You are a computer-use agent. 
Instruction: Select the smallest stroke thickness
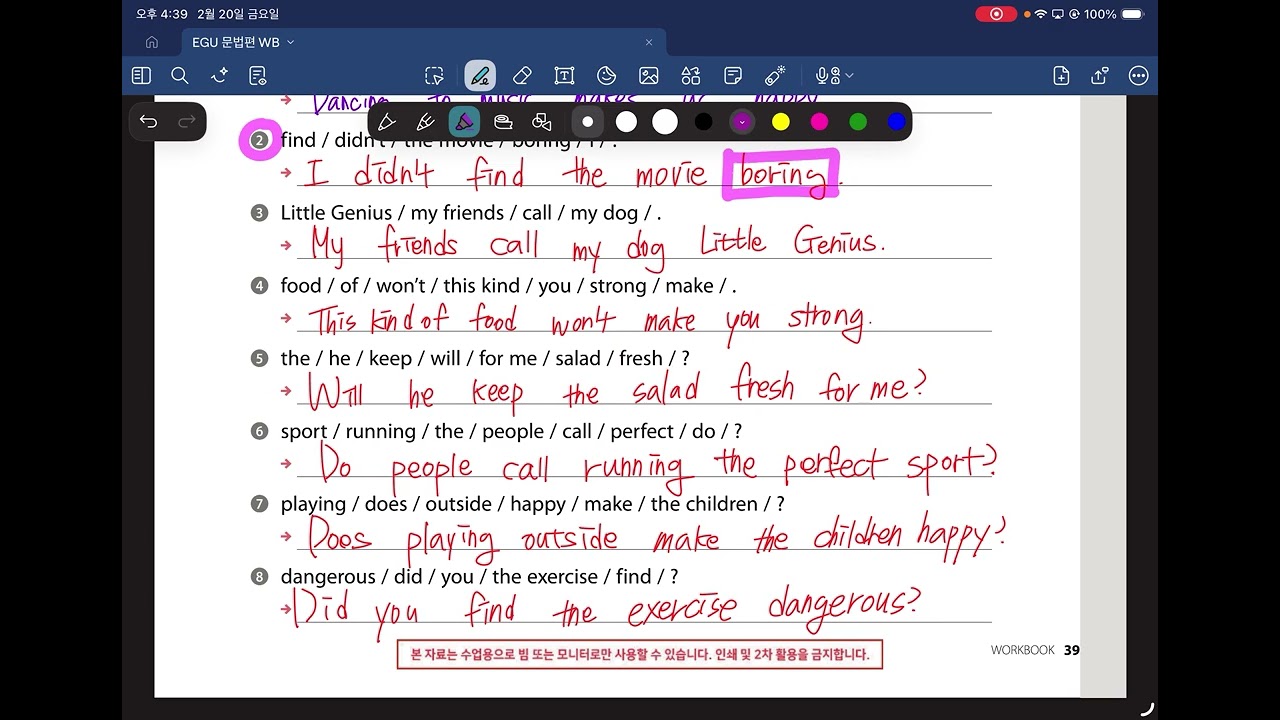click(588, 122)
